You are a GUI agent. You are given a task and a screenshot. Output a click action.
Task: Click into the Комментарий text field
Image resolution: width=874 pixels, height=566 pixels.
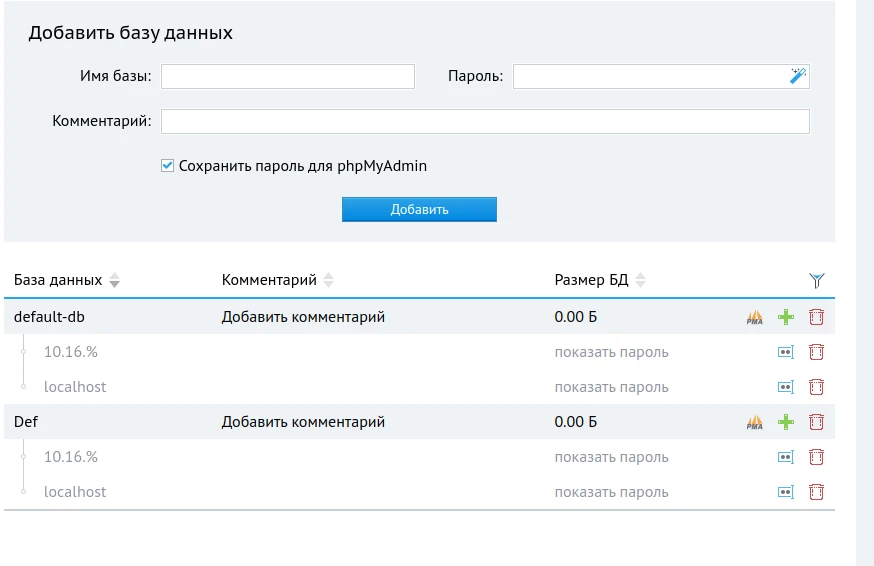[x=485, y=122]
